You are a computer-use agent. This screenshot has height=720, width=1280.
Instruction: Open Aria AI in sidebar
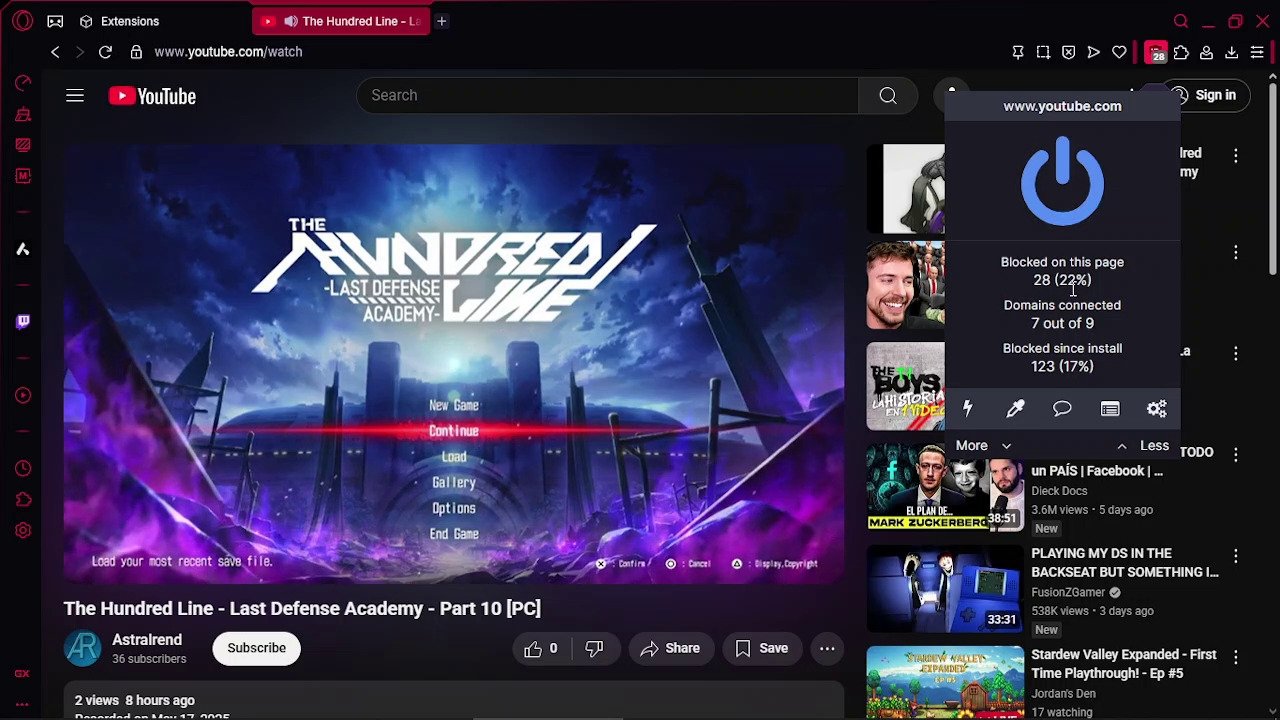[23, 249]
